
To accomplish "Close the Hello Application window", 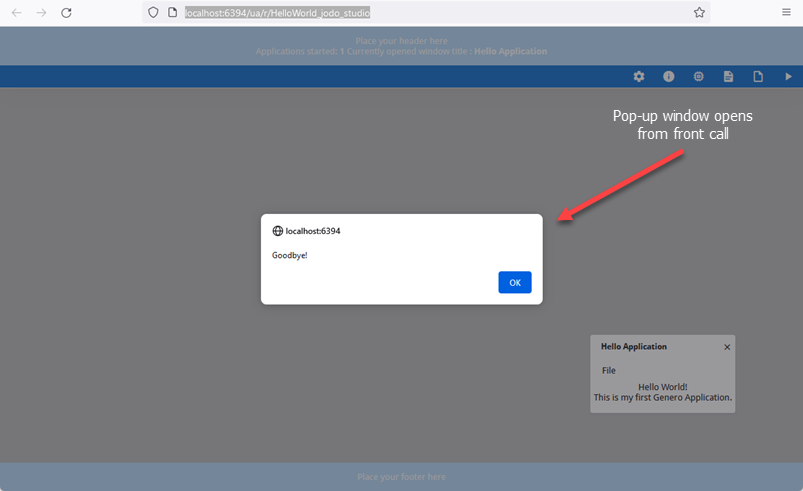I will tap(727, 347).
